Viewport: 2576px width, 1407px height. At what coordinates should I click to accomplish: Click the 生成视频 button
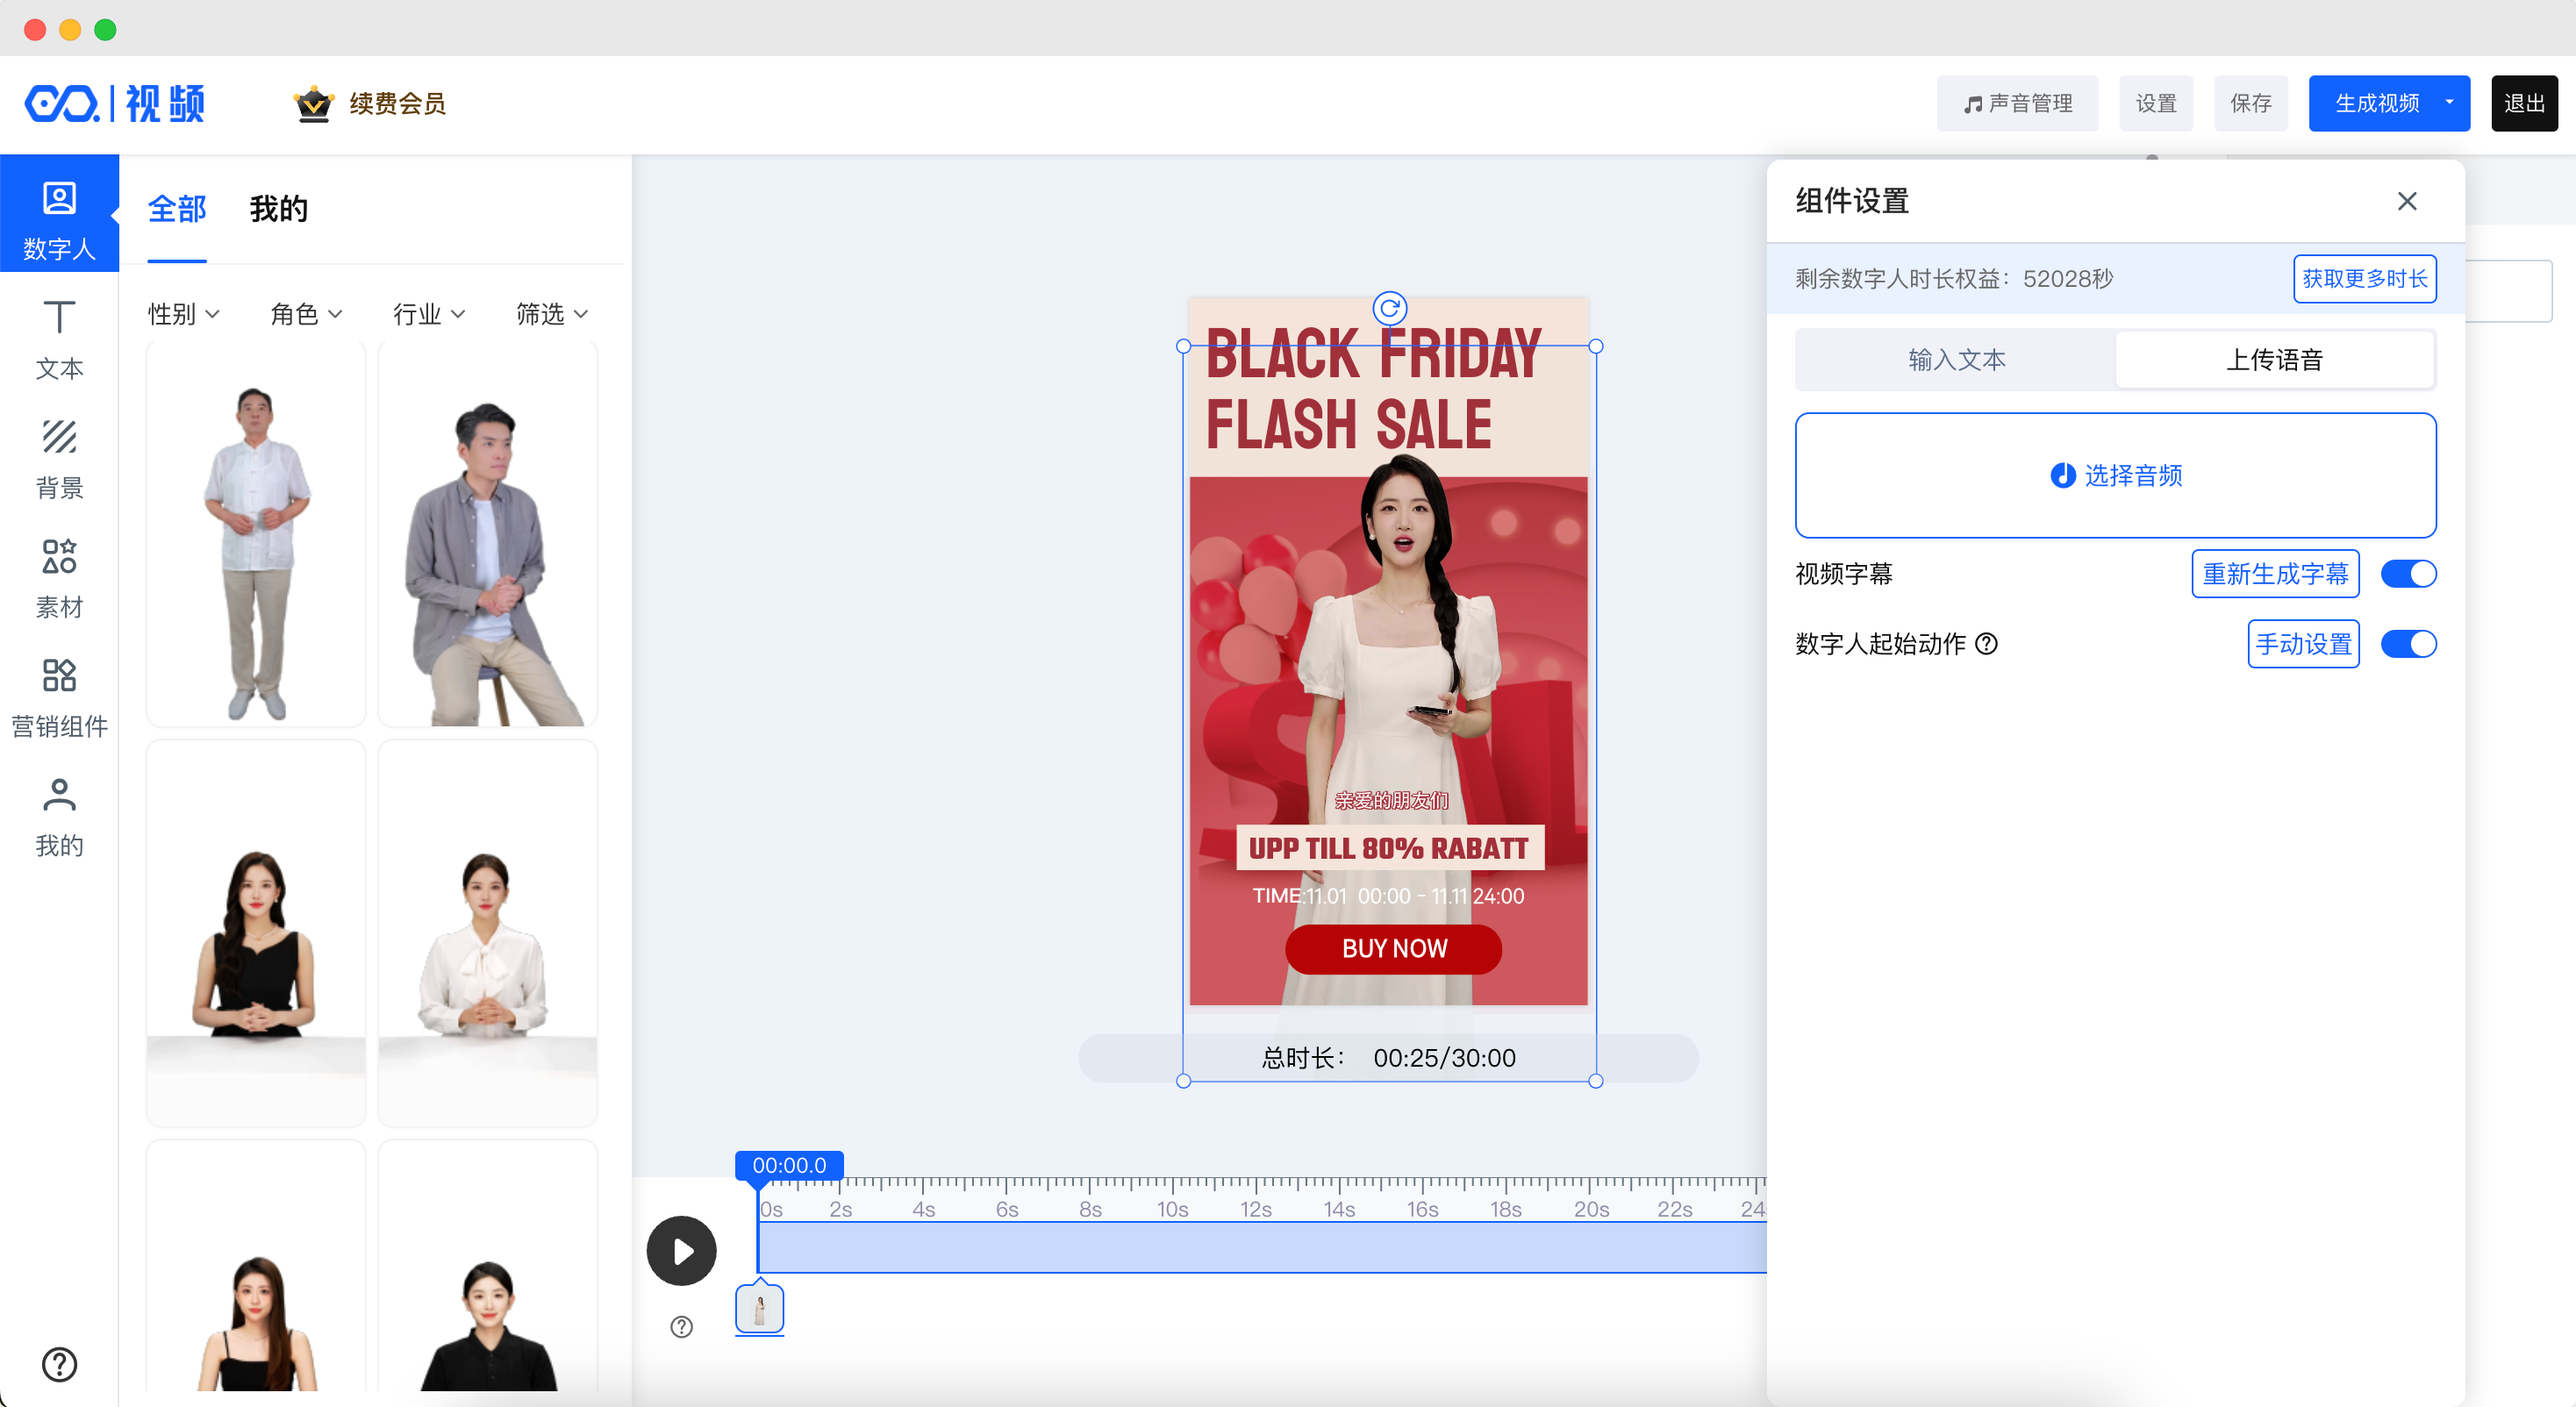(2376, 103)
